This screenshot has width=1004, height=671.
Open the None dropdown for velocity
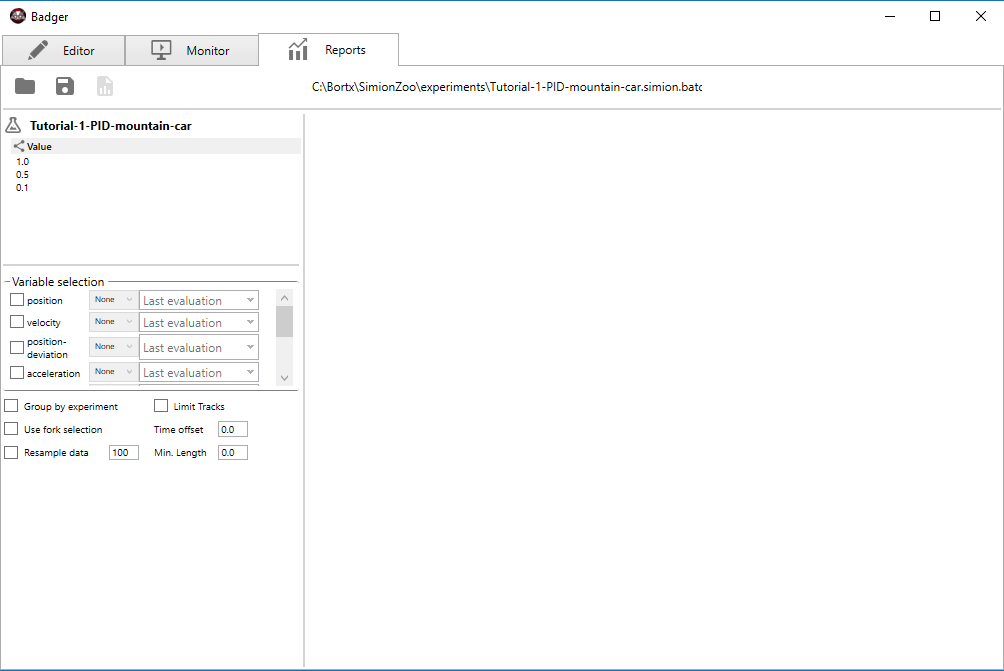pyautogui.click(x=113, y=321)
